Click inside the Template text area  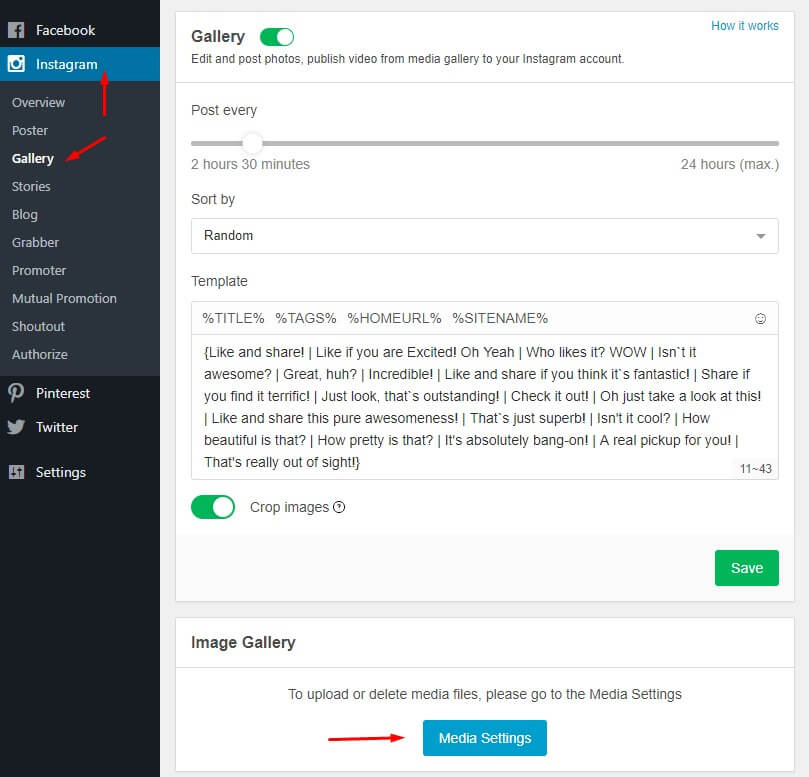click(x=484, y=407)
